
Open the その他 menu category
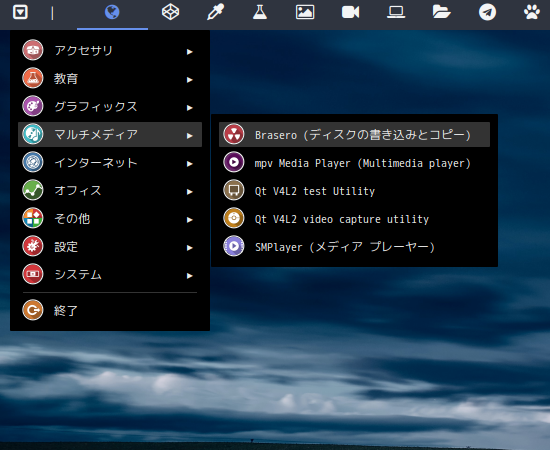pyautogui.click(x=110, y=218)
